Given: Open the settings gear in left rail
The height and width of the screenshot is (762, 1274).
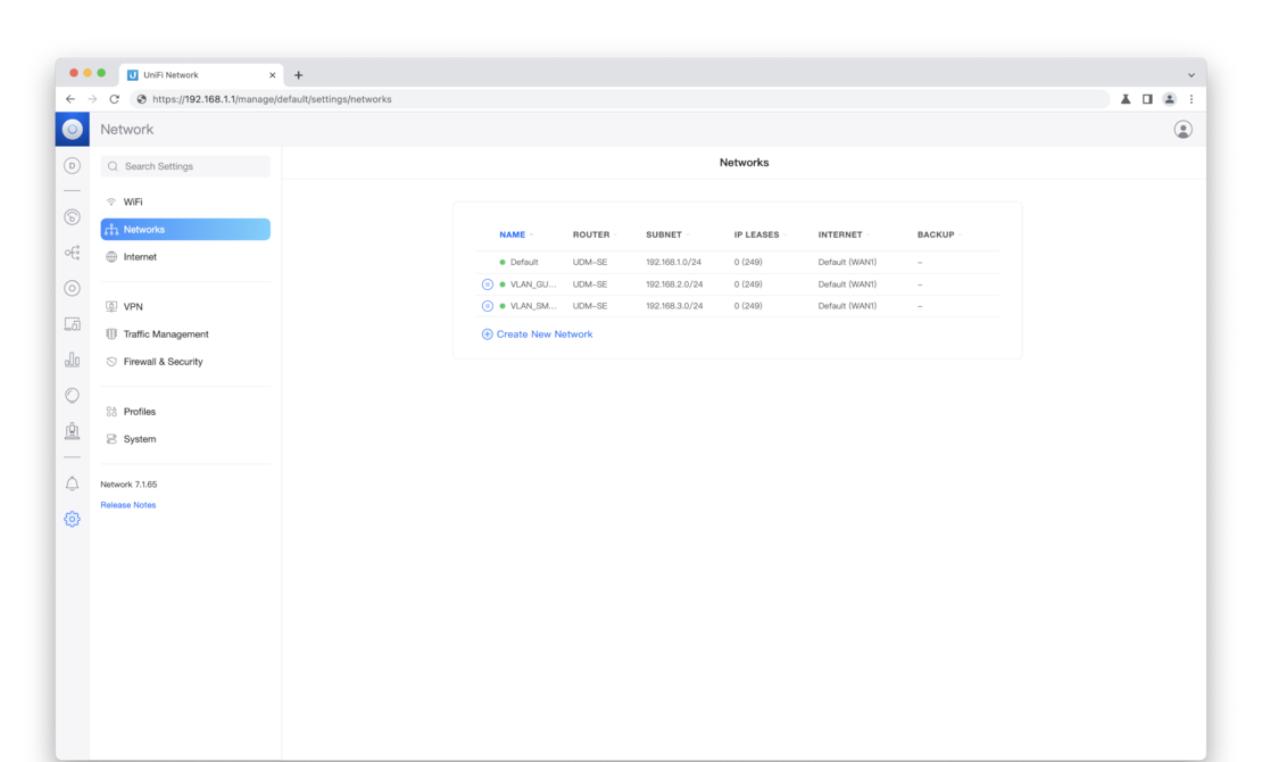Looking at the screenshot, I should pos(72,521).
